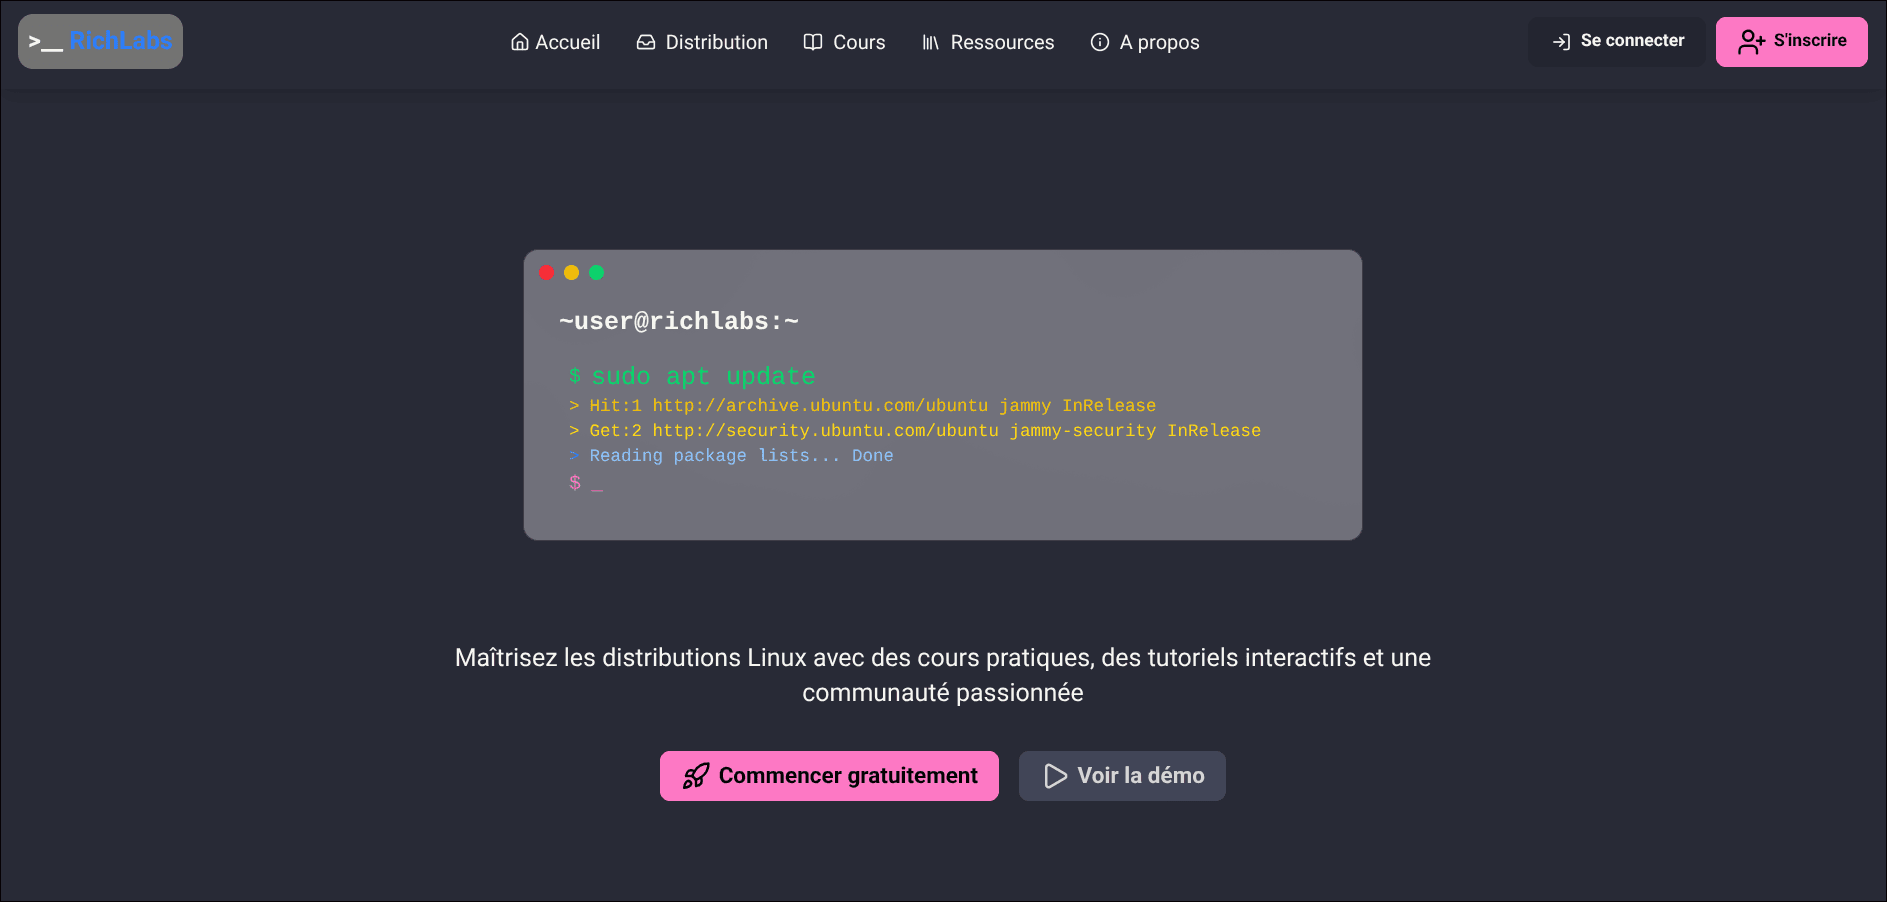Open the Cours section
This screenshot has height=902, width=1887.
(845, 42)
